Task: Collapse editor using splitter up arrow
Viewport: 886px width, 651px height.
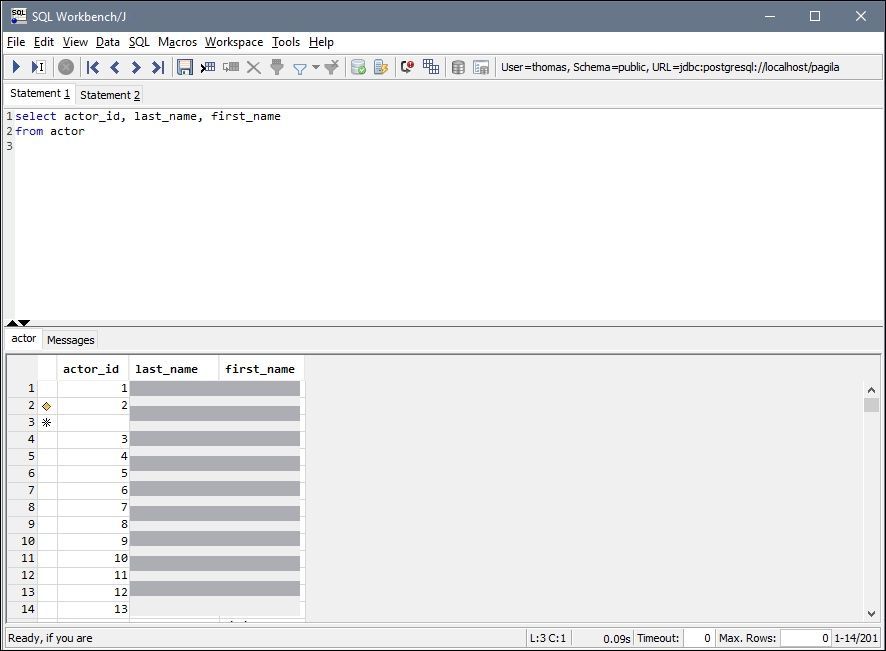Action: (12, 323)
